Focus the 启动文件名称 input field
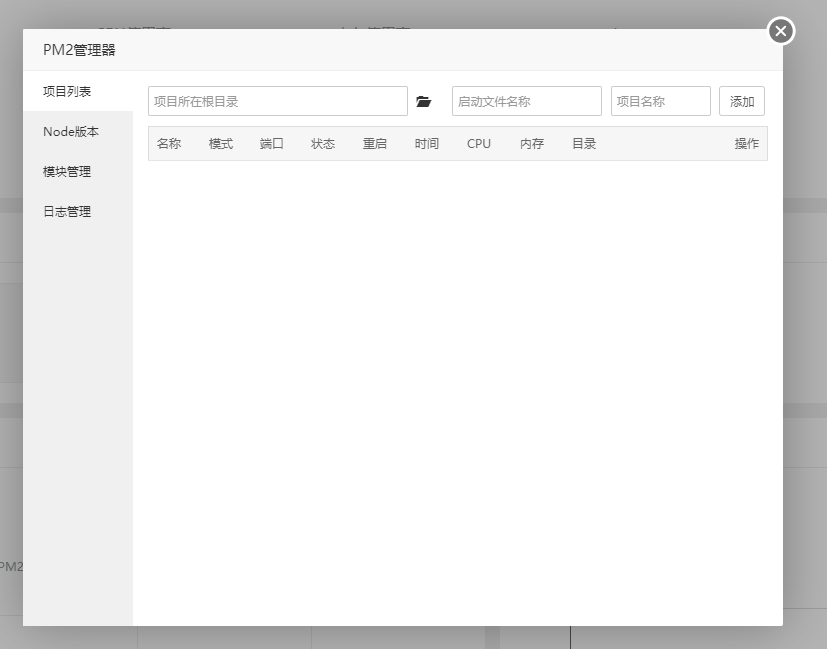Screen dimensions: 827x649 pos(527,101)
